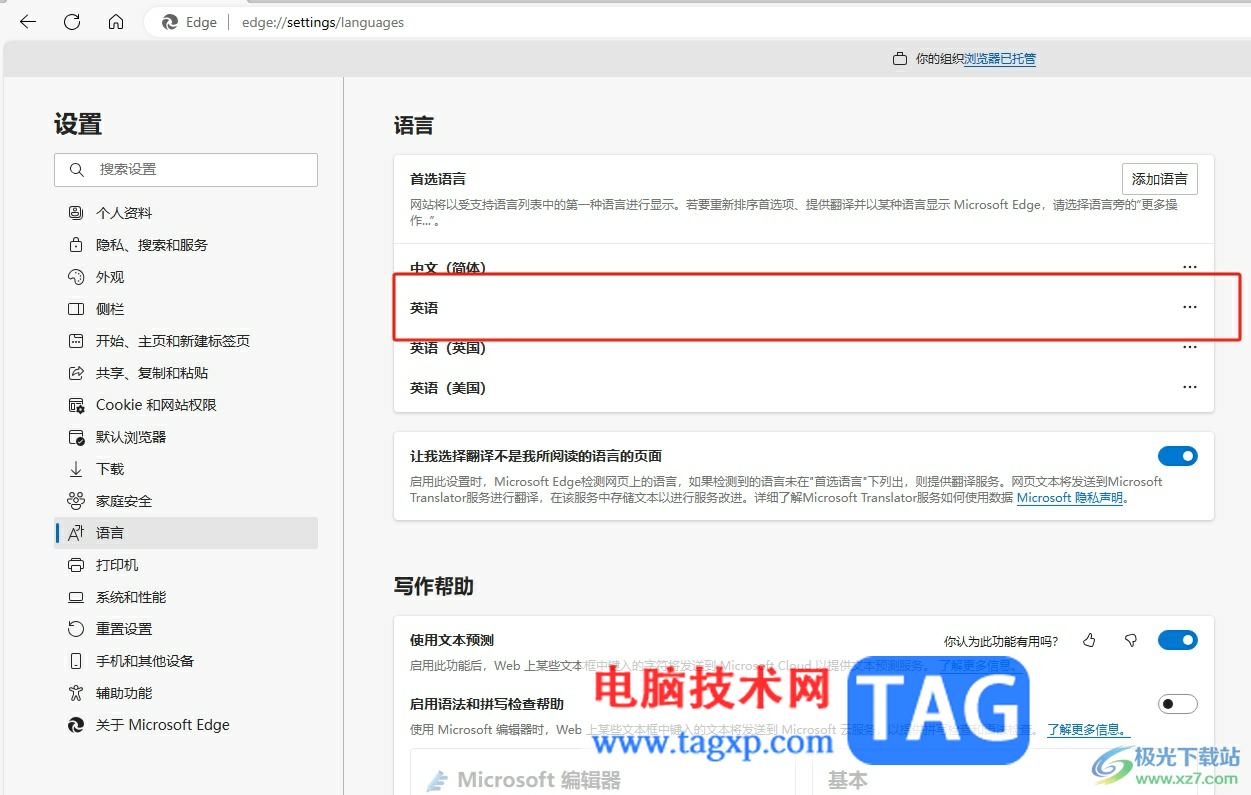The width and height of the screenshot is (1251, 795).
Task: Click the 侧栏 sidebar icon
Action: pyautogui.click(x=76, y=309)
